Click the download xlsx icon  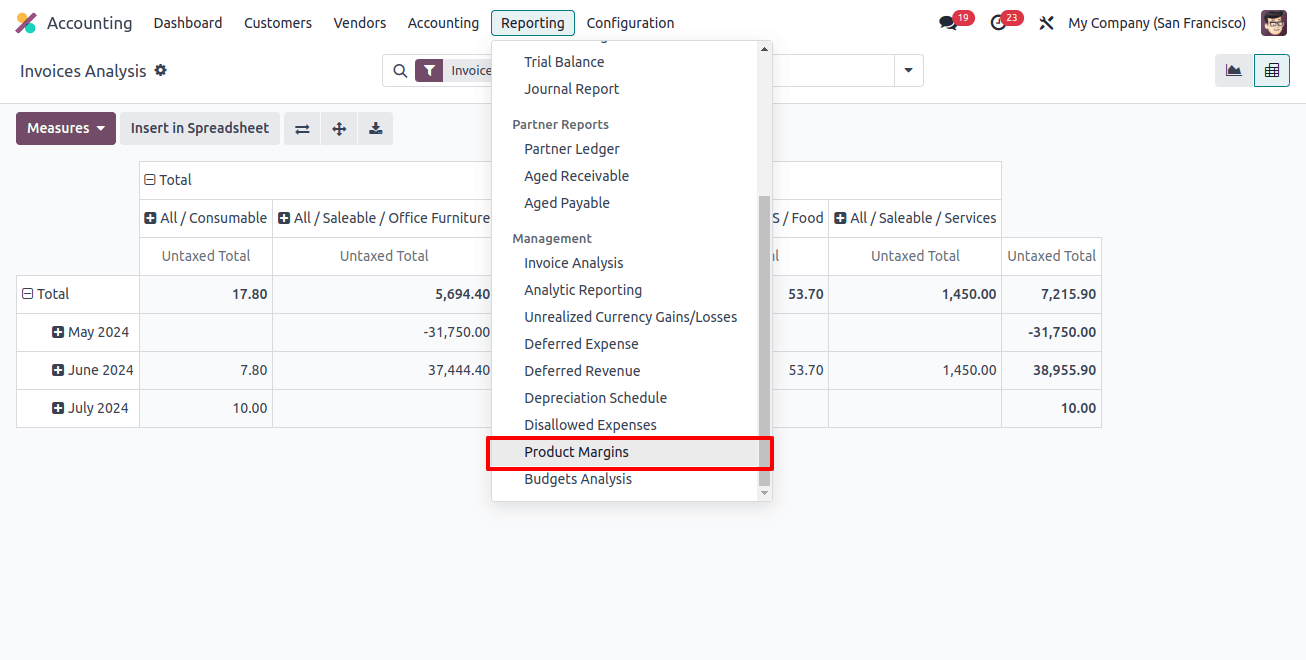pos(375,128)
